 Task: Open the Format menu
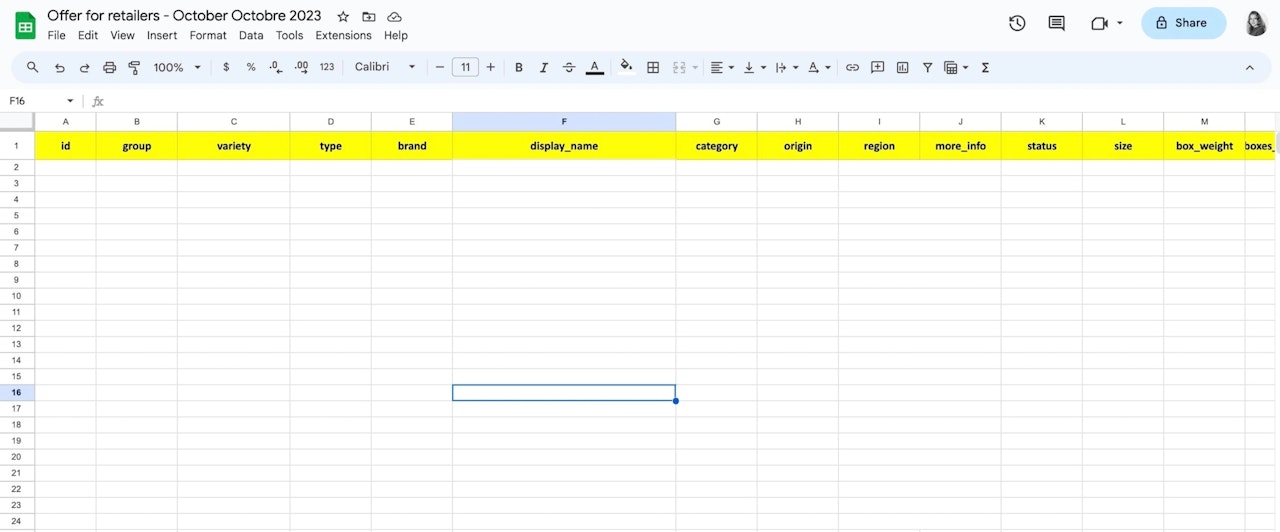pos(208,35)
